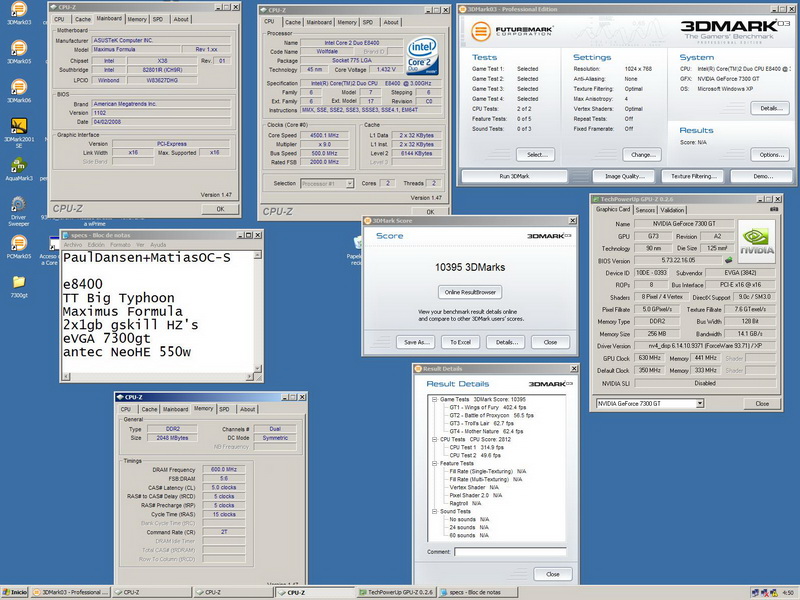800x600 pixels.
Task: Click the Comment input field in Result Details
Action: (510, 552)
